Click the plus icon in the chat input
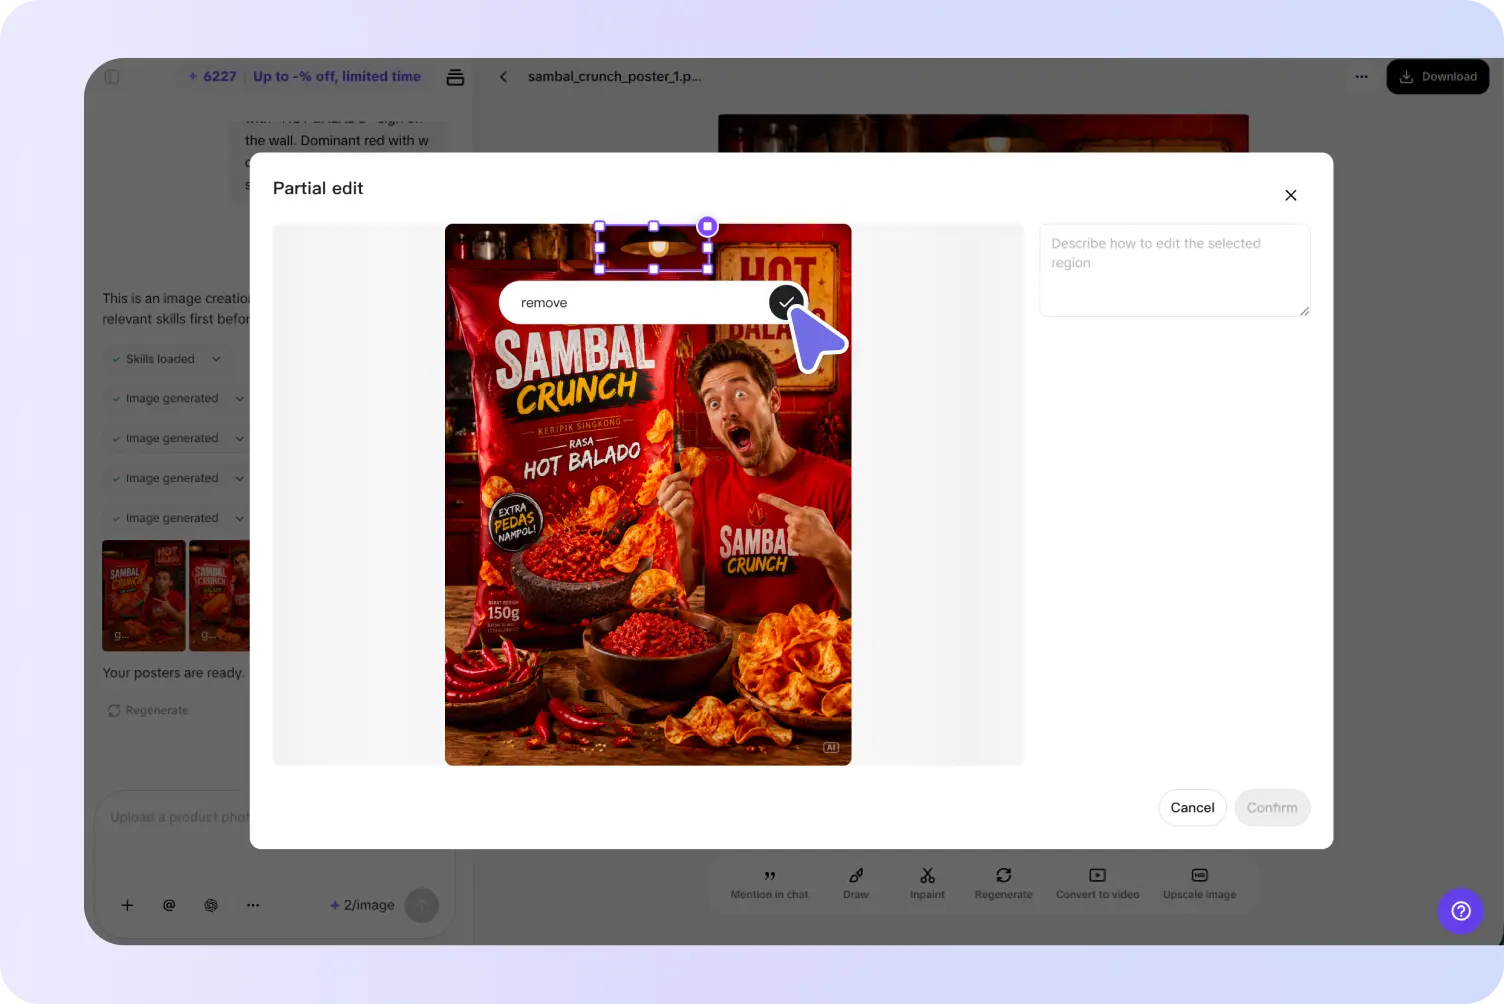This screenshot has width=1504, height=1004. pos(127,905)
